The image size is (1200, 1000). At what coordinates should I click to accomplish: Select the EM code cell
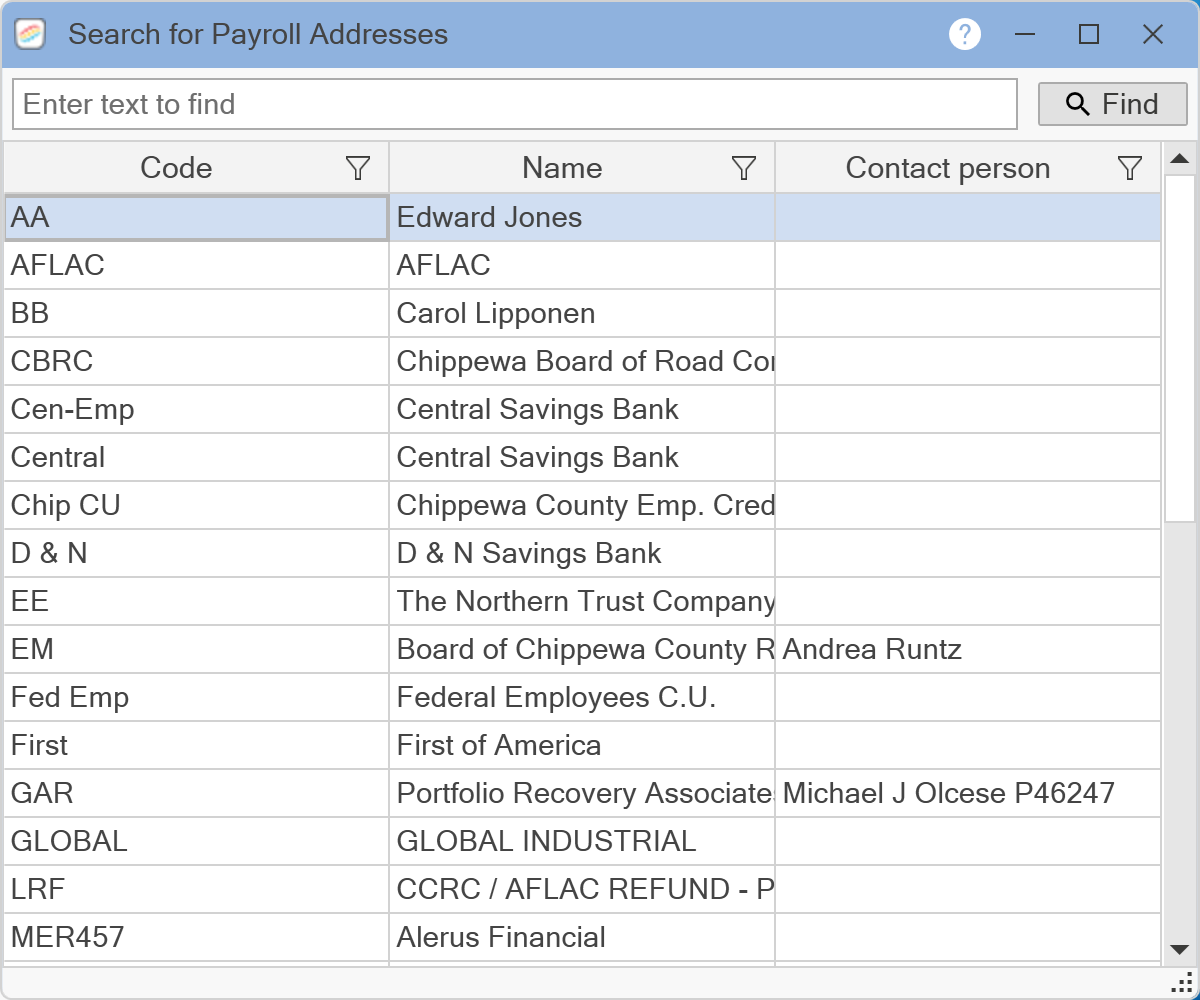click(x=196, y=650)
